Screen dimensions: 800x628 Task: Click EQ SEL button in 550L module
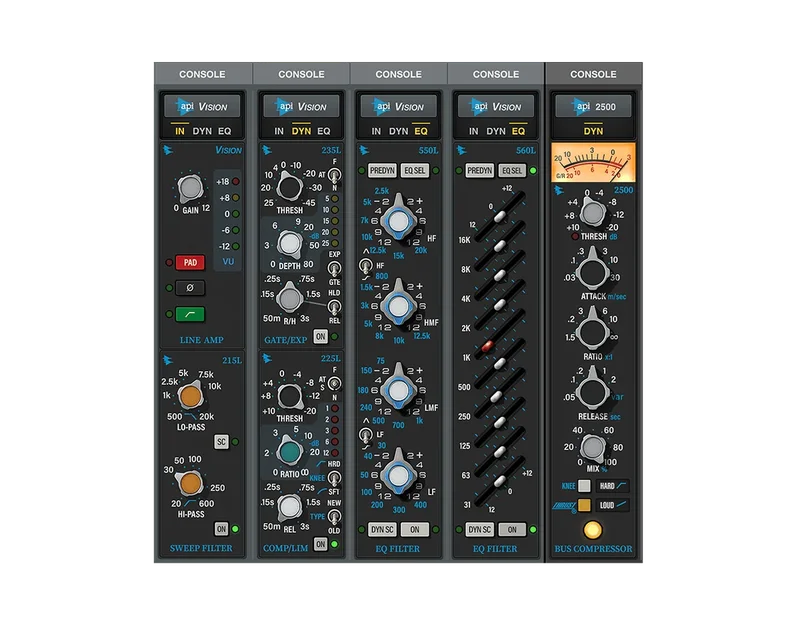click(x=414, y=170)
